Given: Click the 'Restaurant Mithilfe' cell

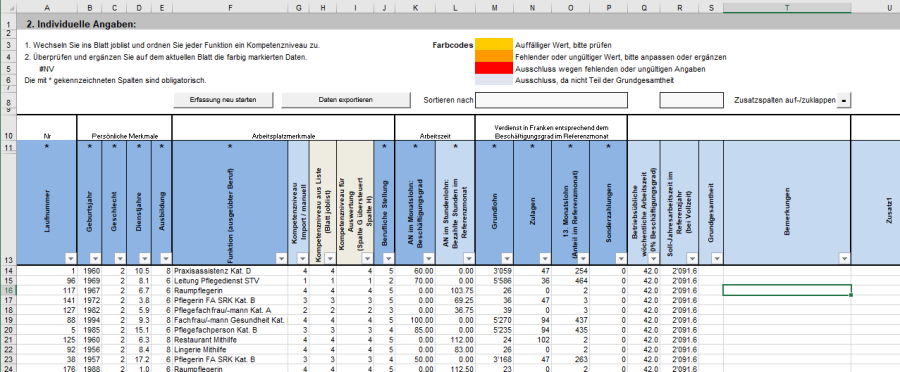Looking at the screenshot, I should [230, 340].
